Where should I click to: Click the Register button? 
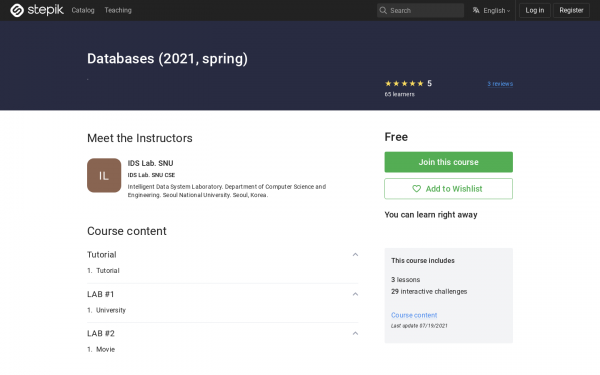tap(571, 10)
